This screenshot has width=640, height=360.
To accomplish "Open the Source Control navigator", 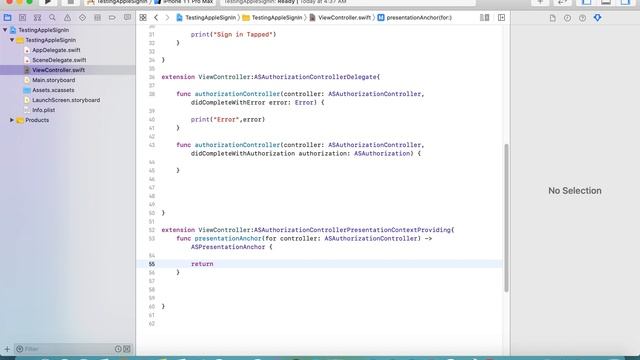I will coord(22,18).
